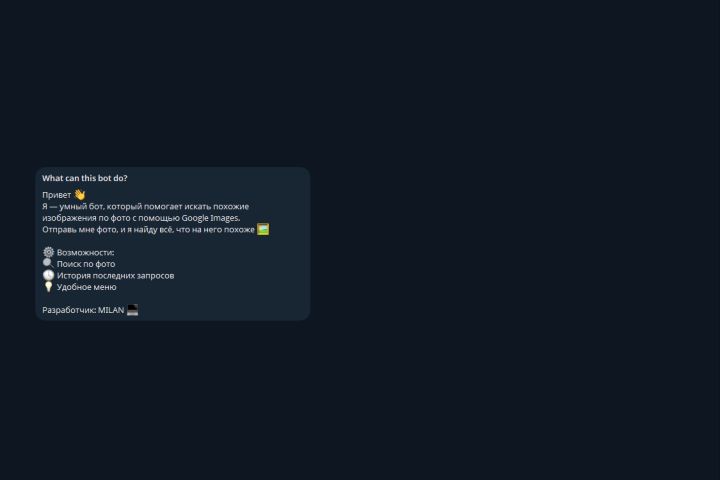This screenshot has width=720, height=480.
Task: Click the empty dark chat background
Action: coord(505,230)
